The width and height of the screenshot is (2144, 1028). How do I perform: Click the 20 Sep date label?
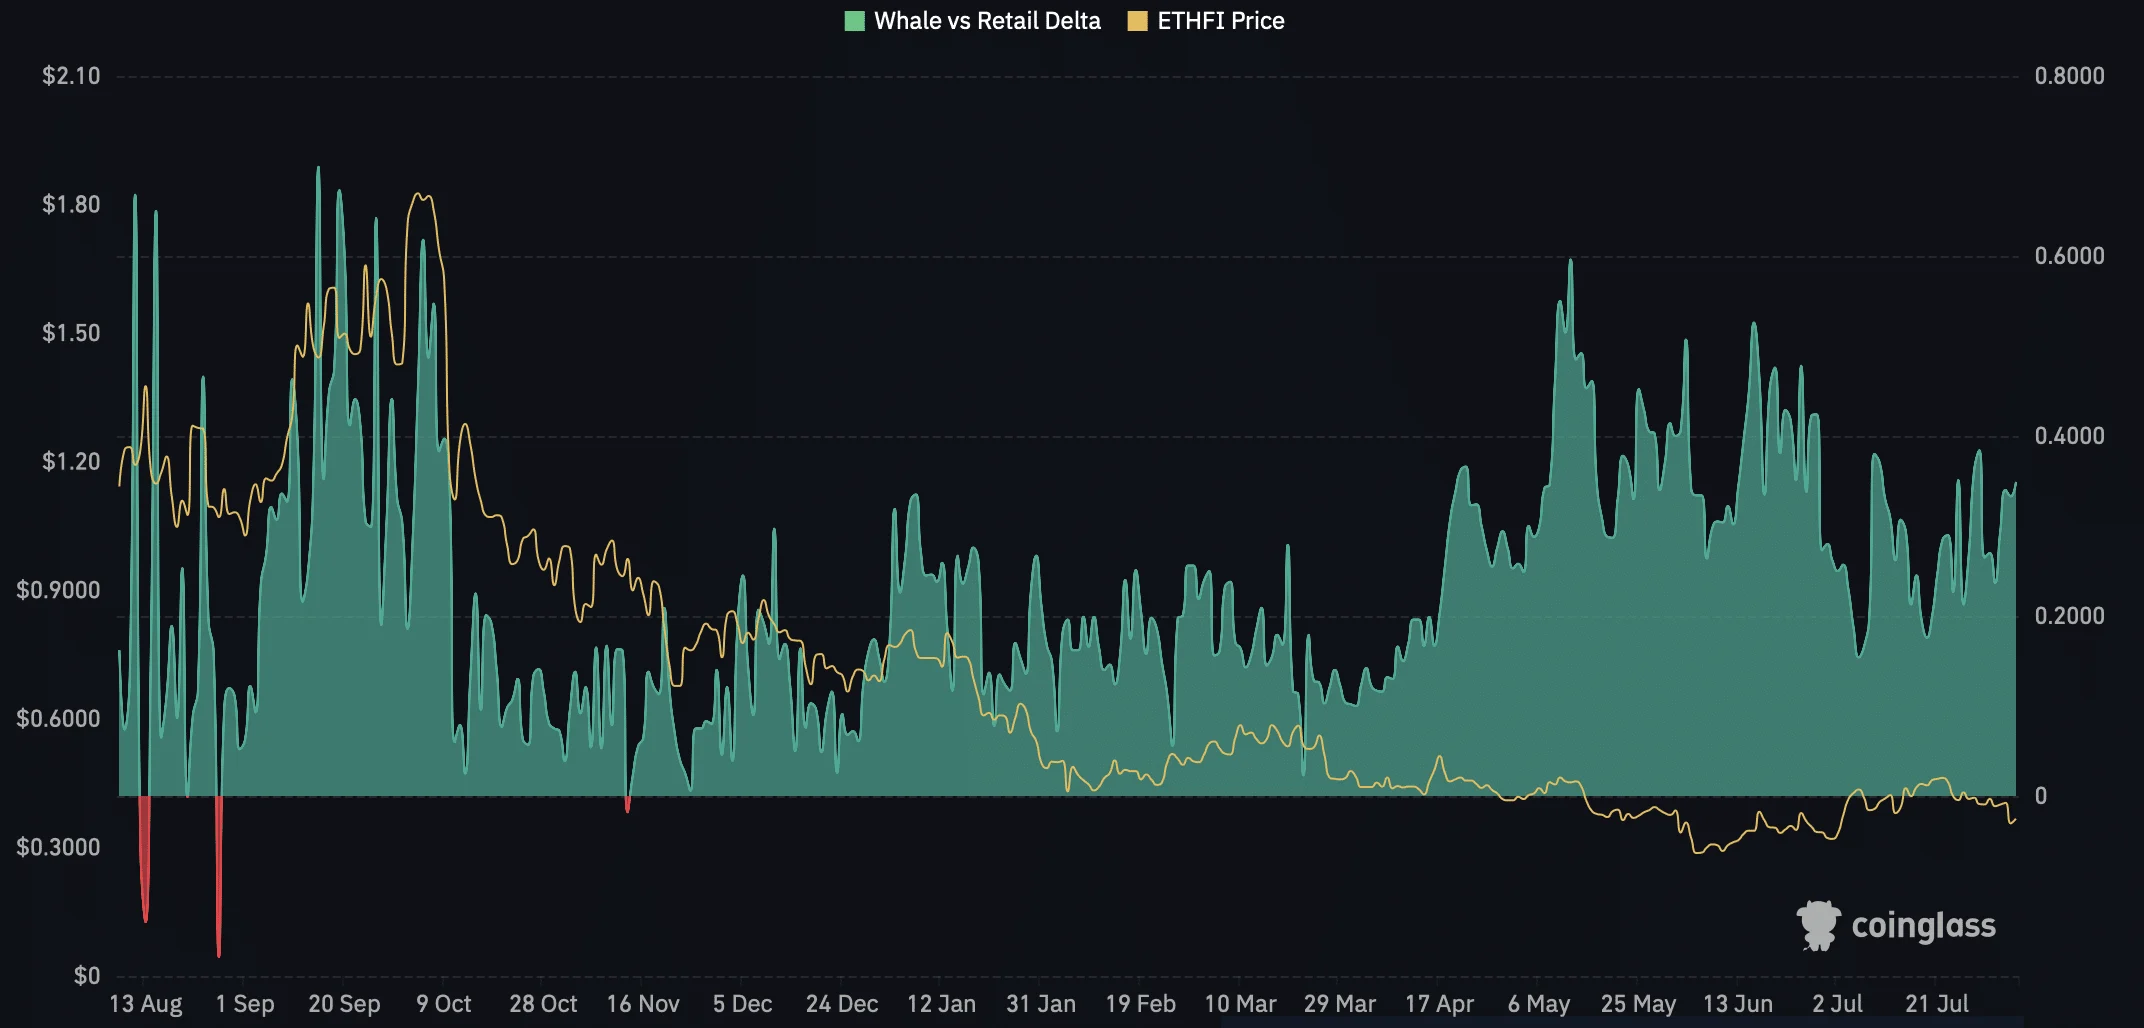coord(344,1004)
